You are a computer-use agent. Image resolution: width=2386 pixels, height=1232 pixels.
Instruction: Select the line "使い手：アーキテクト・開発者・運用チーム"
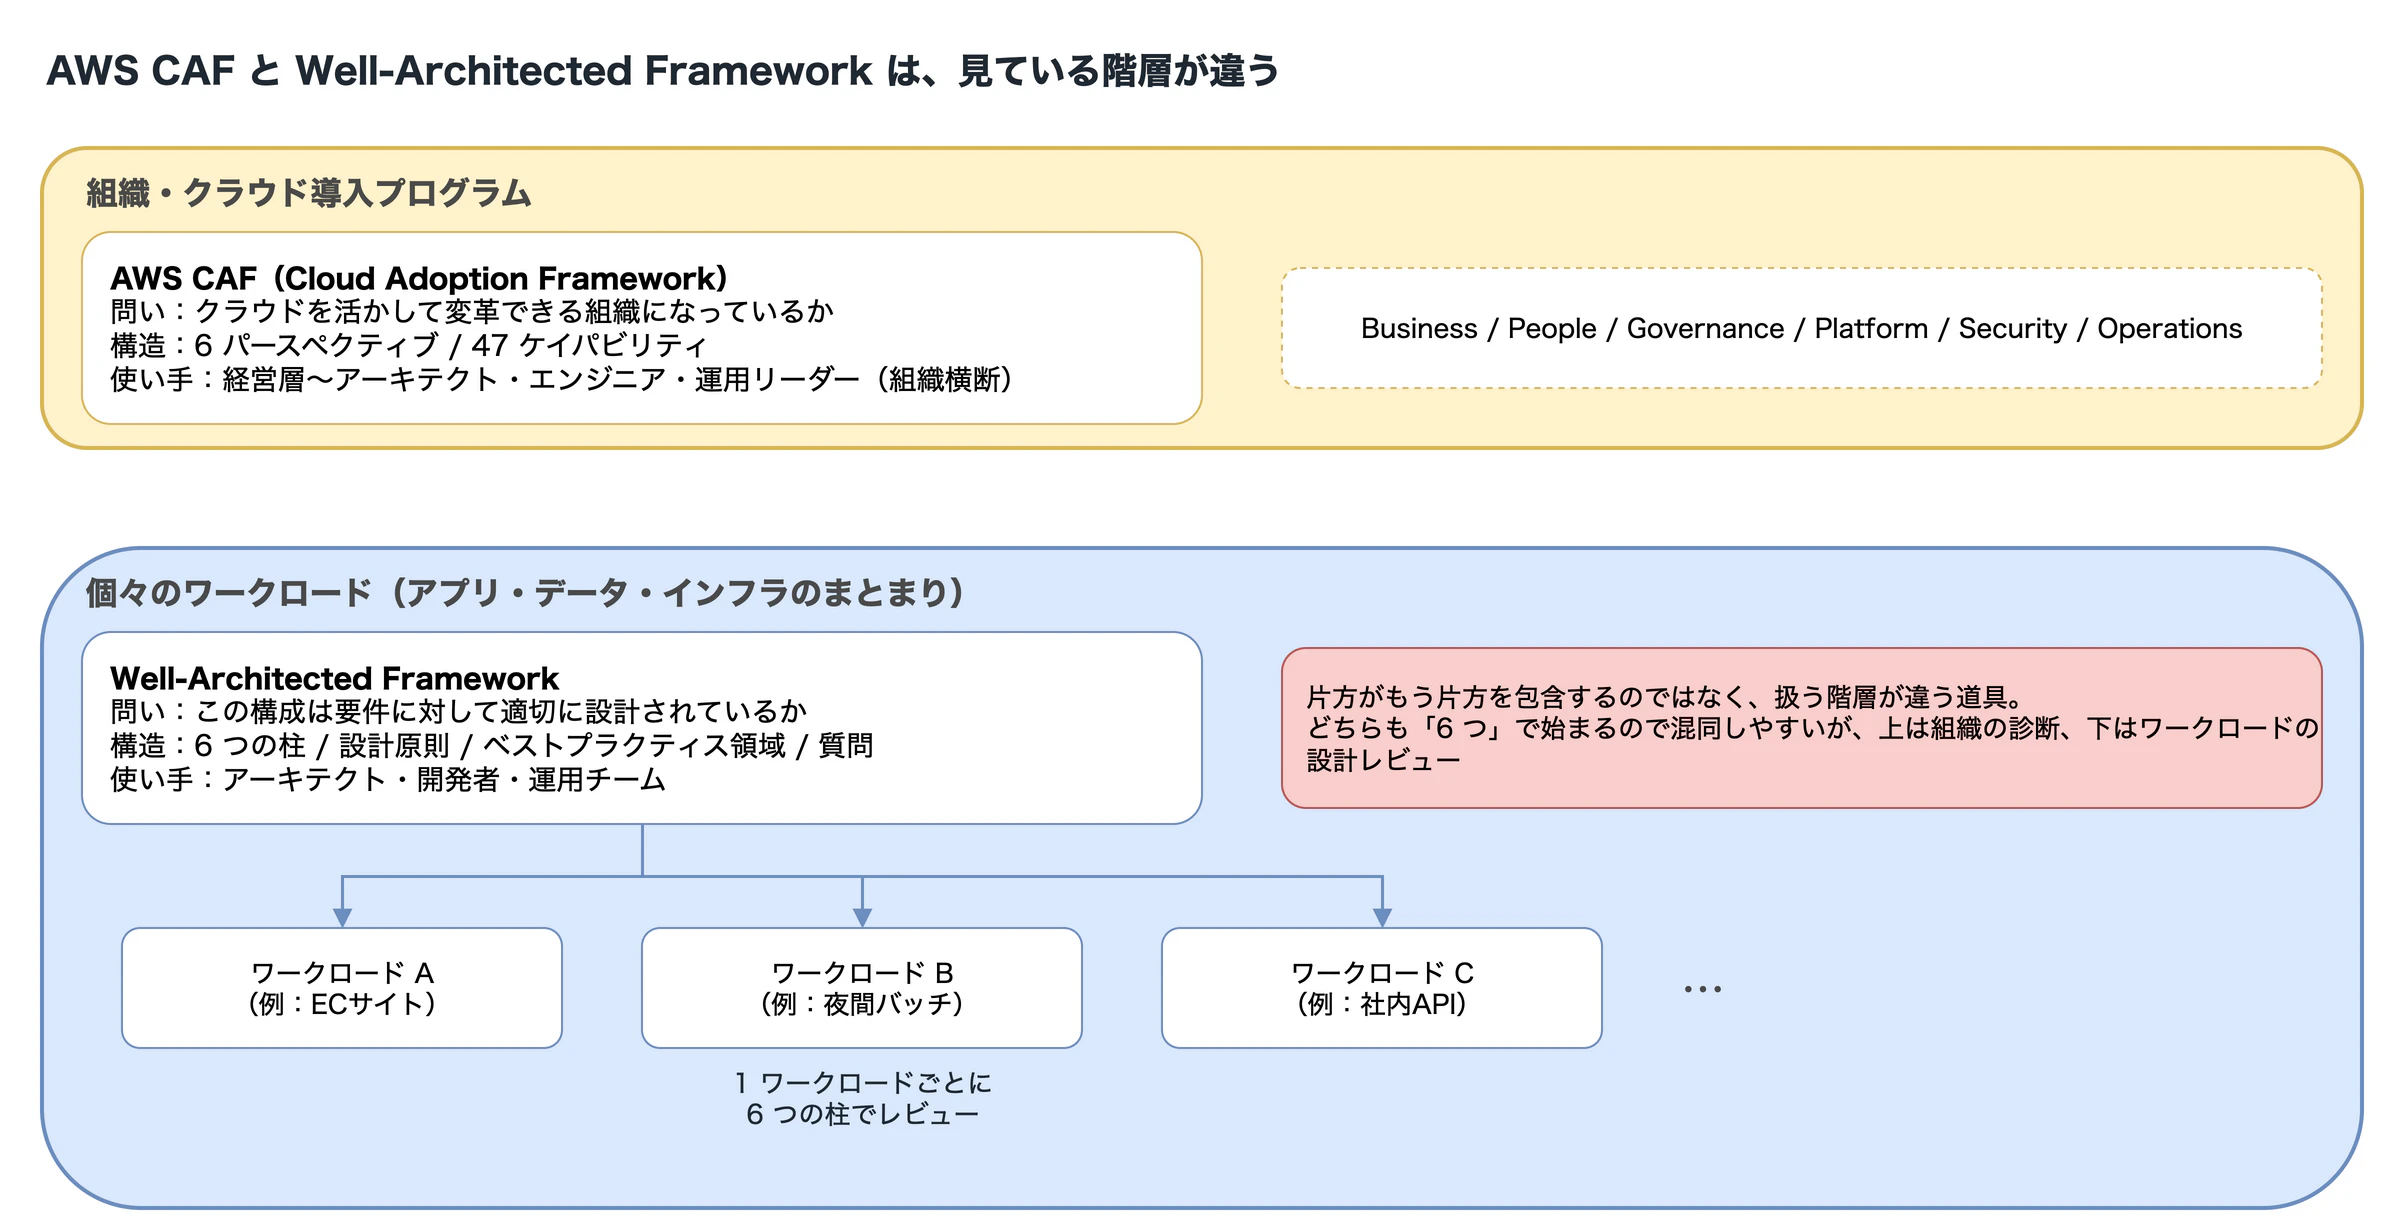click(388, 780)
